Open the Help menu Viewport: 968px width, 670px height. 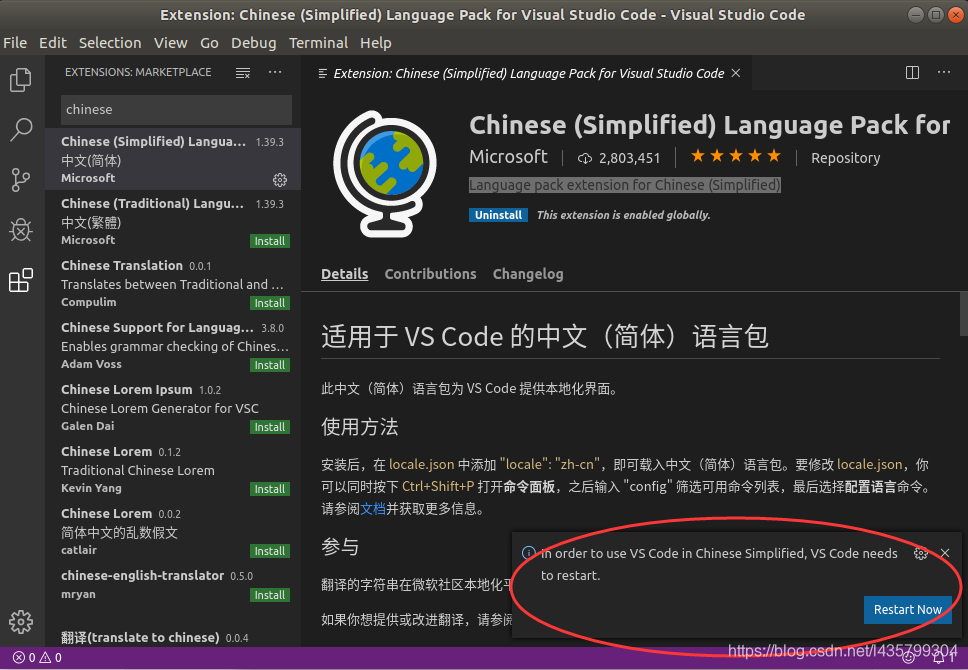click(x=375, y=43)
